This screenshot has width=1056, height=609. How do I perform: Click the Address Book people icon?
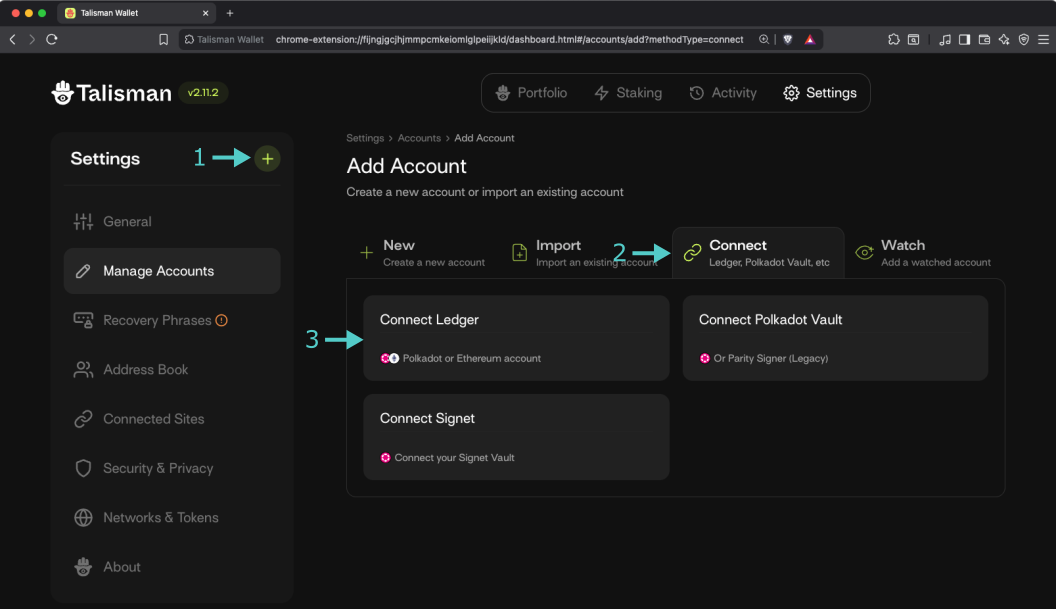click(84, 370)
